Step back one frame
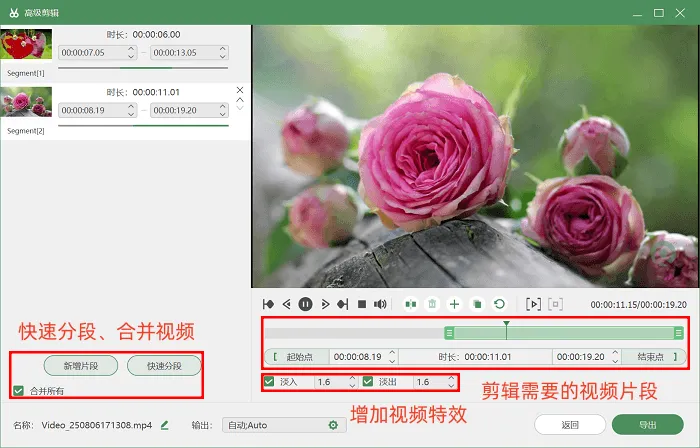This screenshot has width=700, height=448. [x=287, y=304]
